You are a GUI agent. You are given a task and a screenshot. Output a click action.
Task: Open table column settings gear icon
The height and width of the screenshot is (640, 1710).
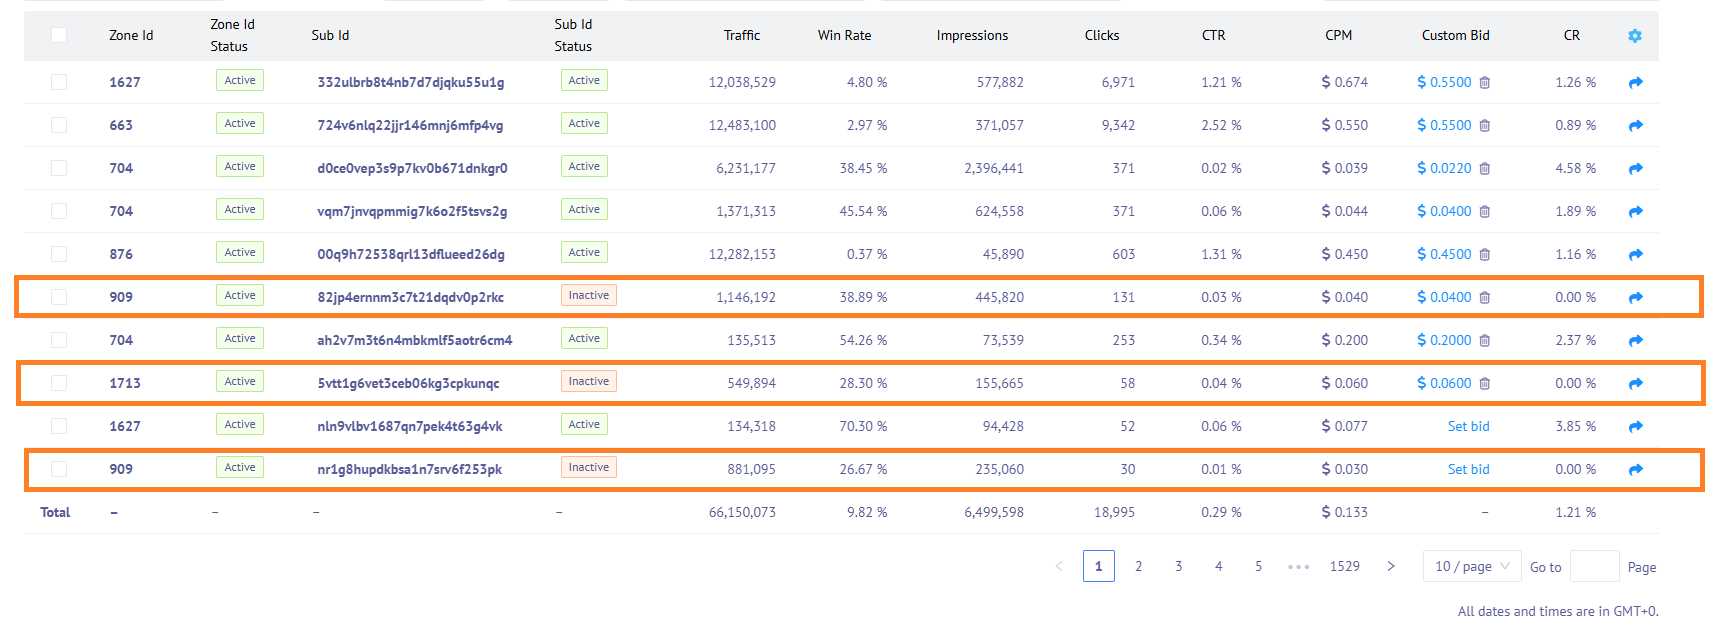coord(1635,36)
